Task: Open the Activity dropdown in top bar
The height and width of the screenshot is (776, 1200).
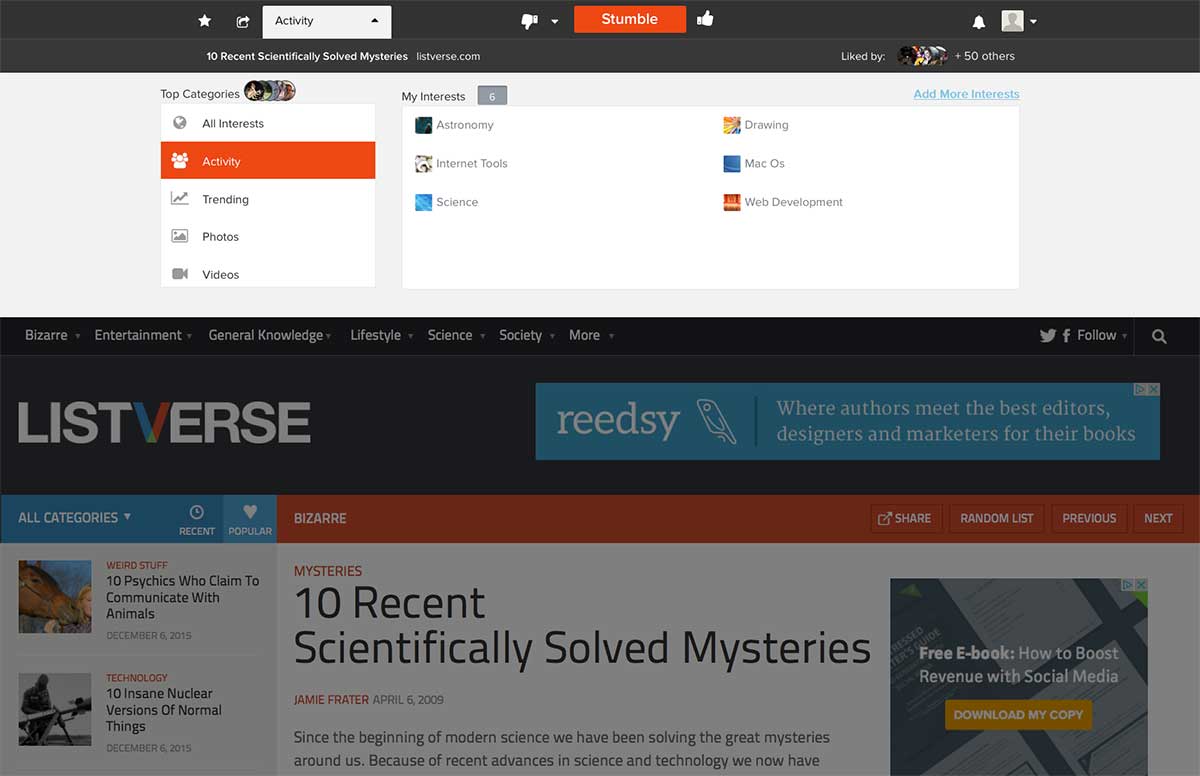Action: coord(327,21)
